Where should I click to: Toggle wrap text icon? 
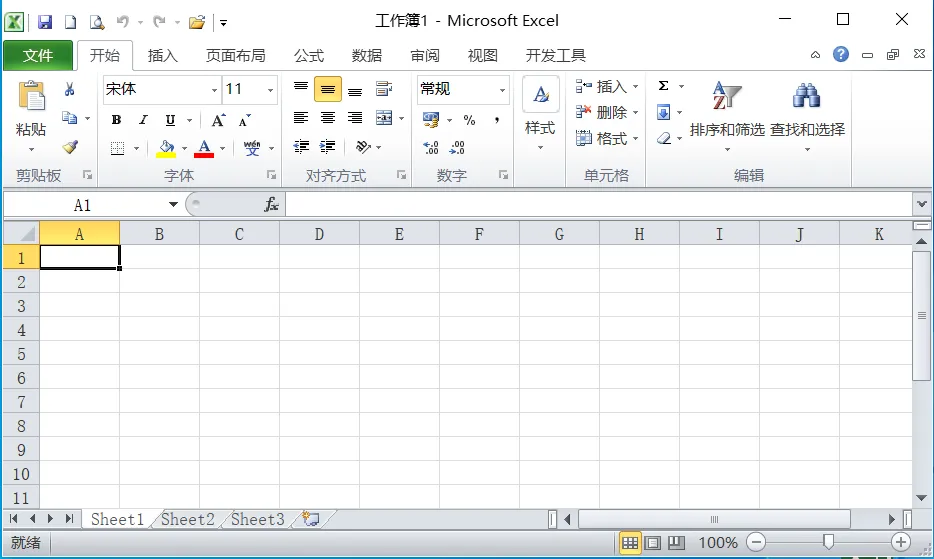[x=384, y=89]
